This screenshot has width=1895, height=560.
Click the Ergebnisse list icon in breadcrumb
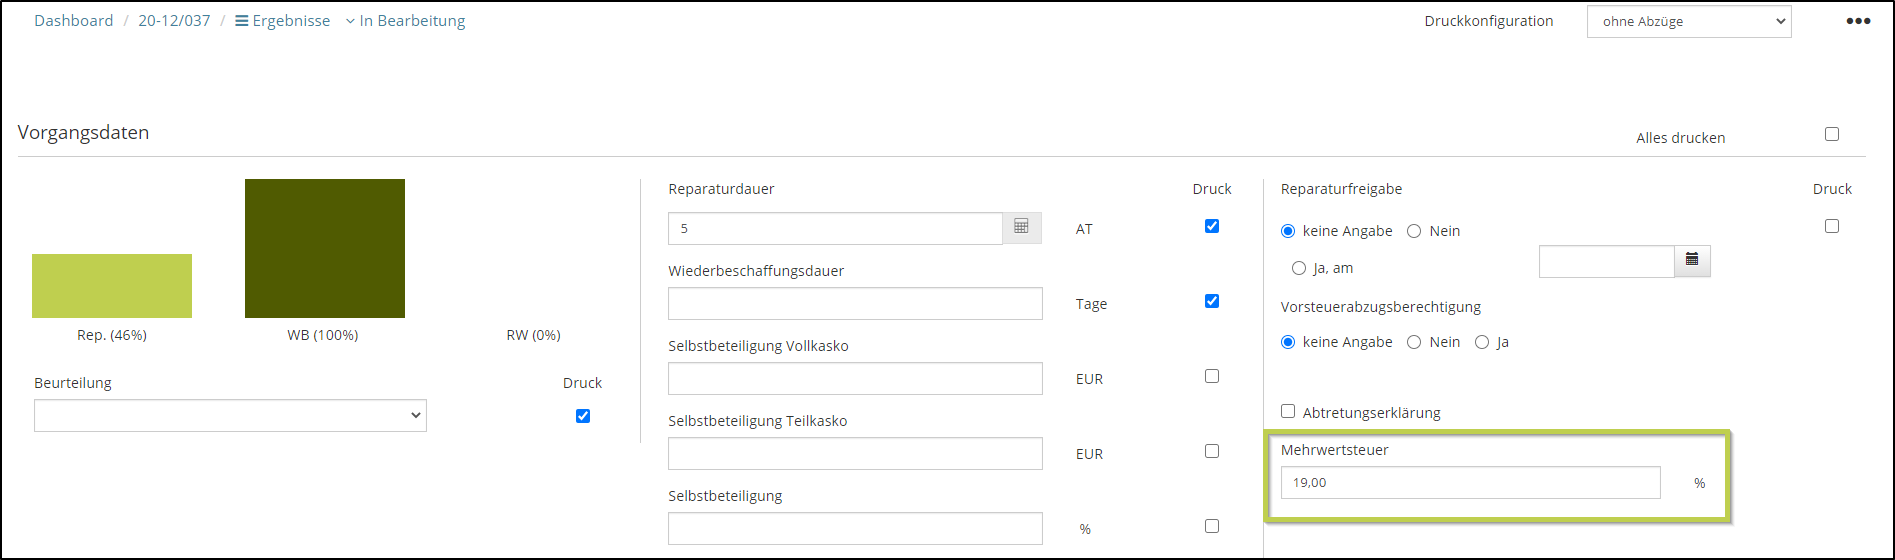(241, 21)
